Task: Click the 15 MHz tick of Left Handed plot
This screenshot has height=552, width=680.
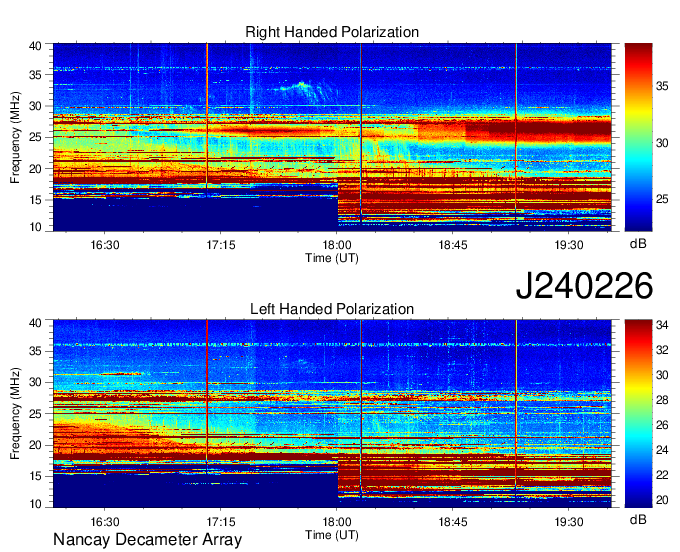Action: pyautogui.click(x=35, y=477)
